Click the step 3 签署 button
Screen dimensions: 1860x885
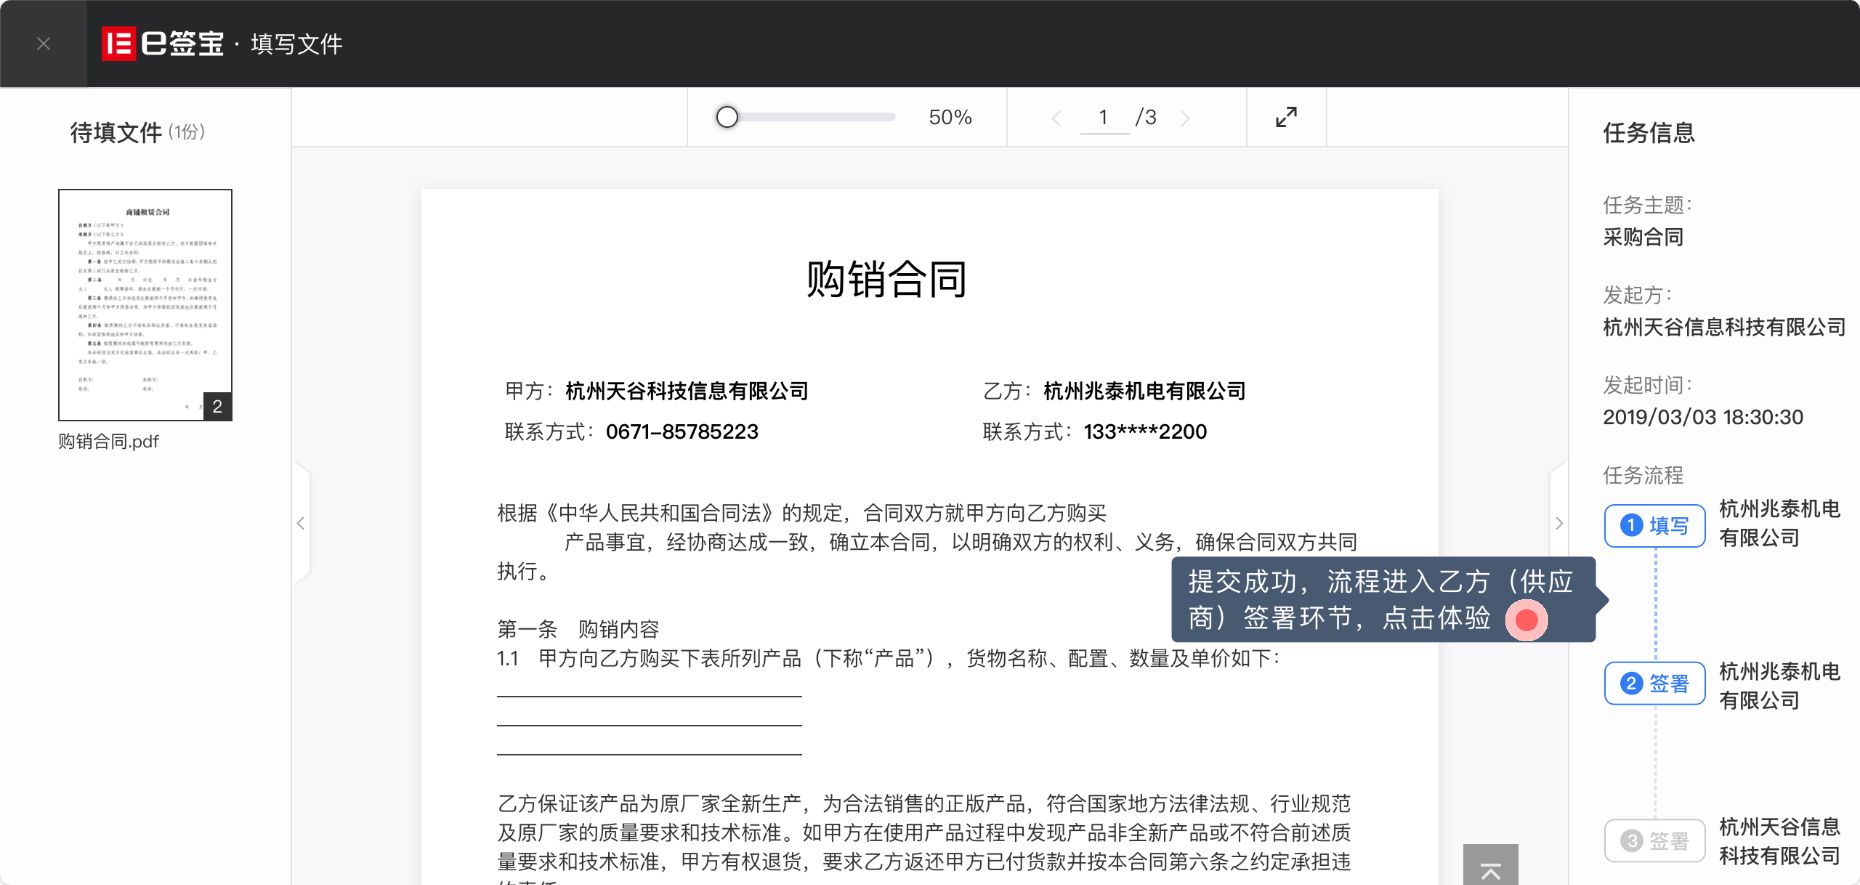coord(1655,841)
